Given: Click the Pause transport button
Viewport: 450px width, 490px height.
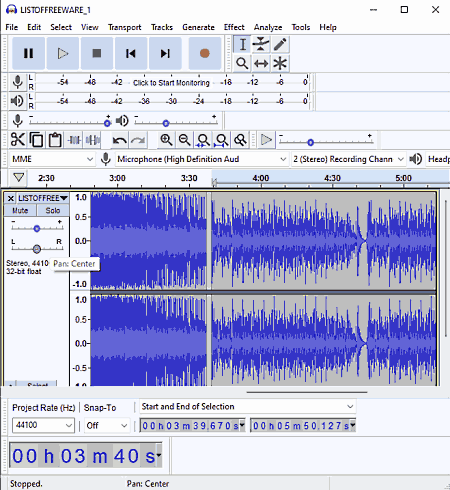Looking at the screenshot, I should pos(28,53).
